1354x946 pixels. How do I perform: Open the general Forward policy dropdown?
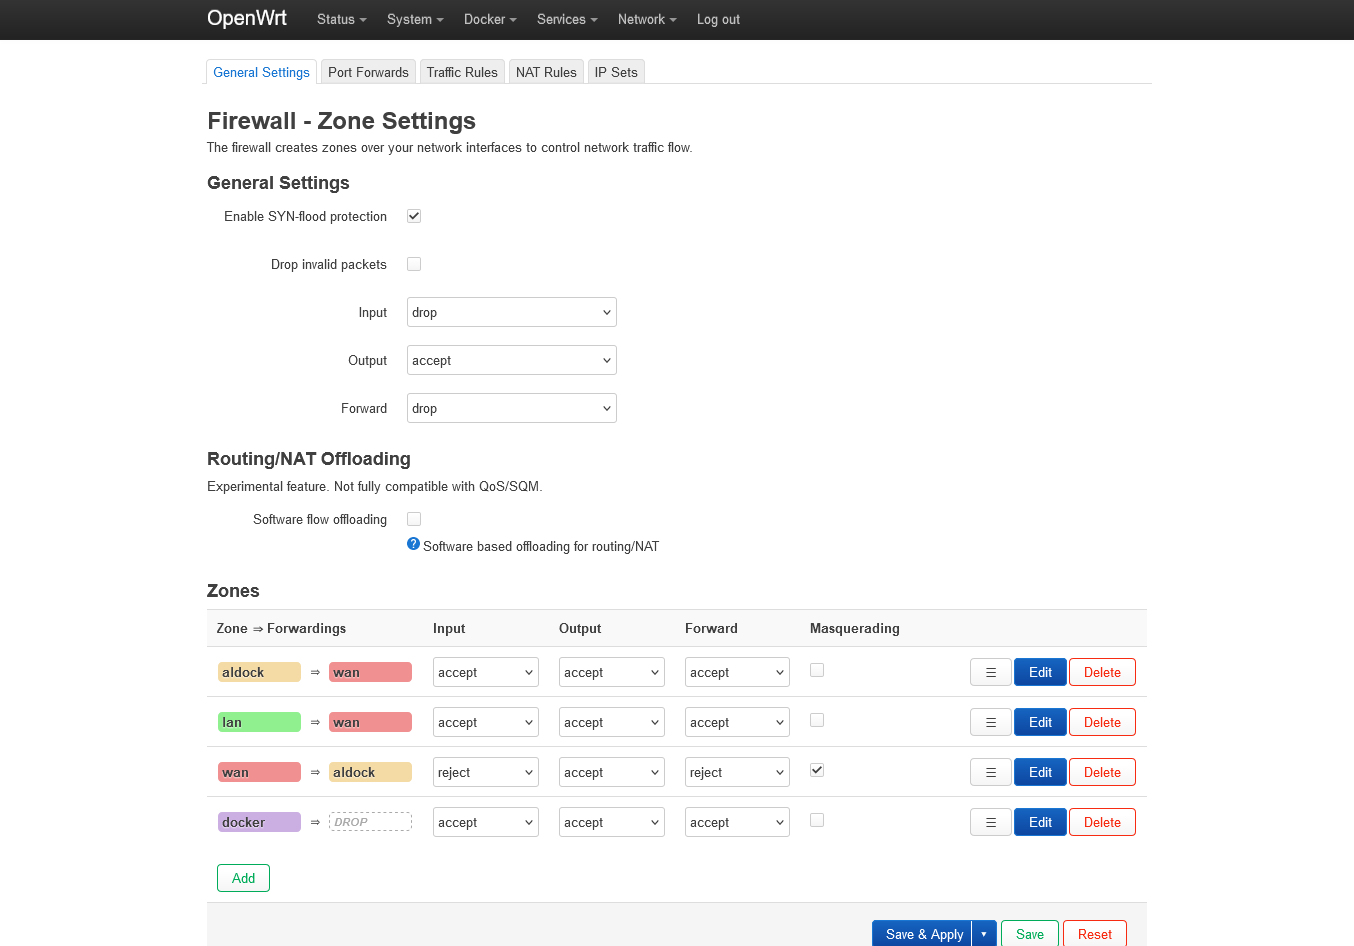pyautogui.click(x=511, y=408)
